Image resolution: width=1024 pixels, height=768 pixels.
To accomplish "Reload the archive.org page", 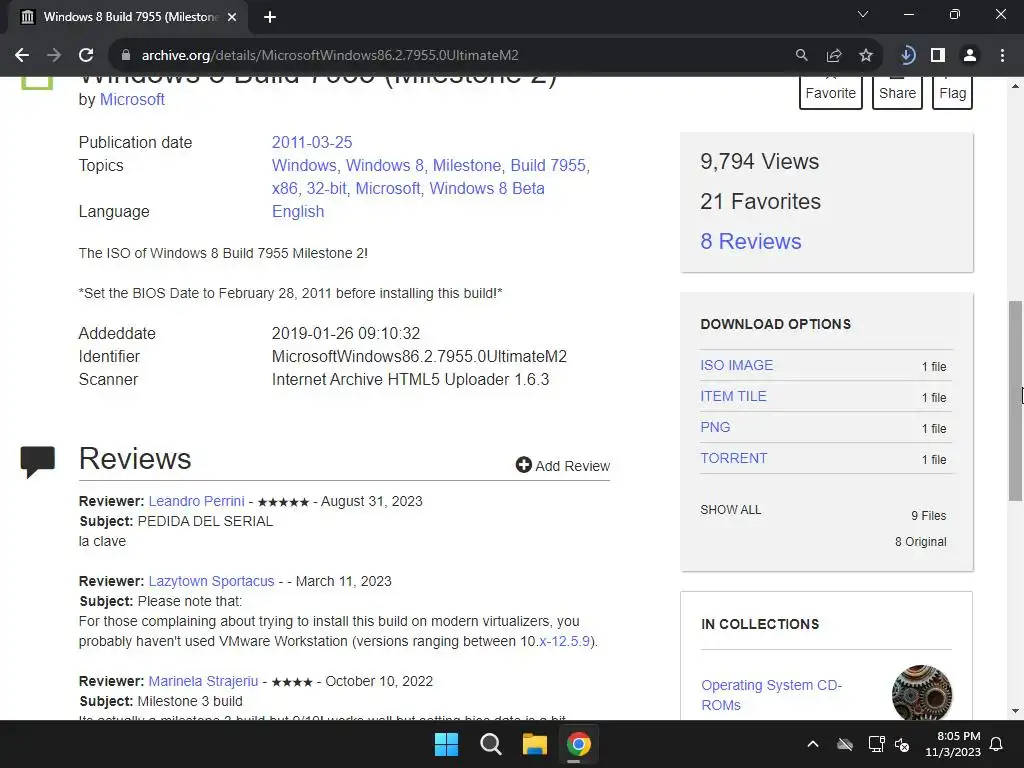I will 86,56.
